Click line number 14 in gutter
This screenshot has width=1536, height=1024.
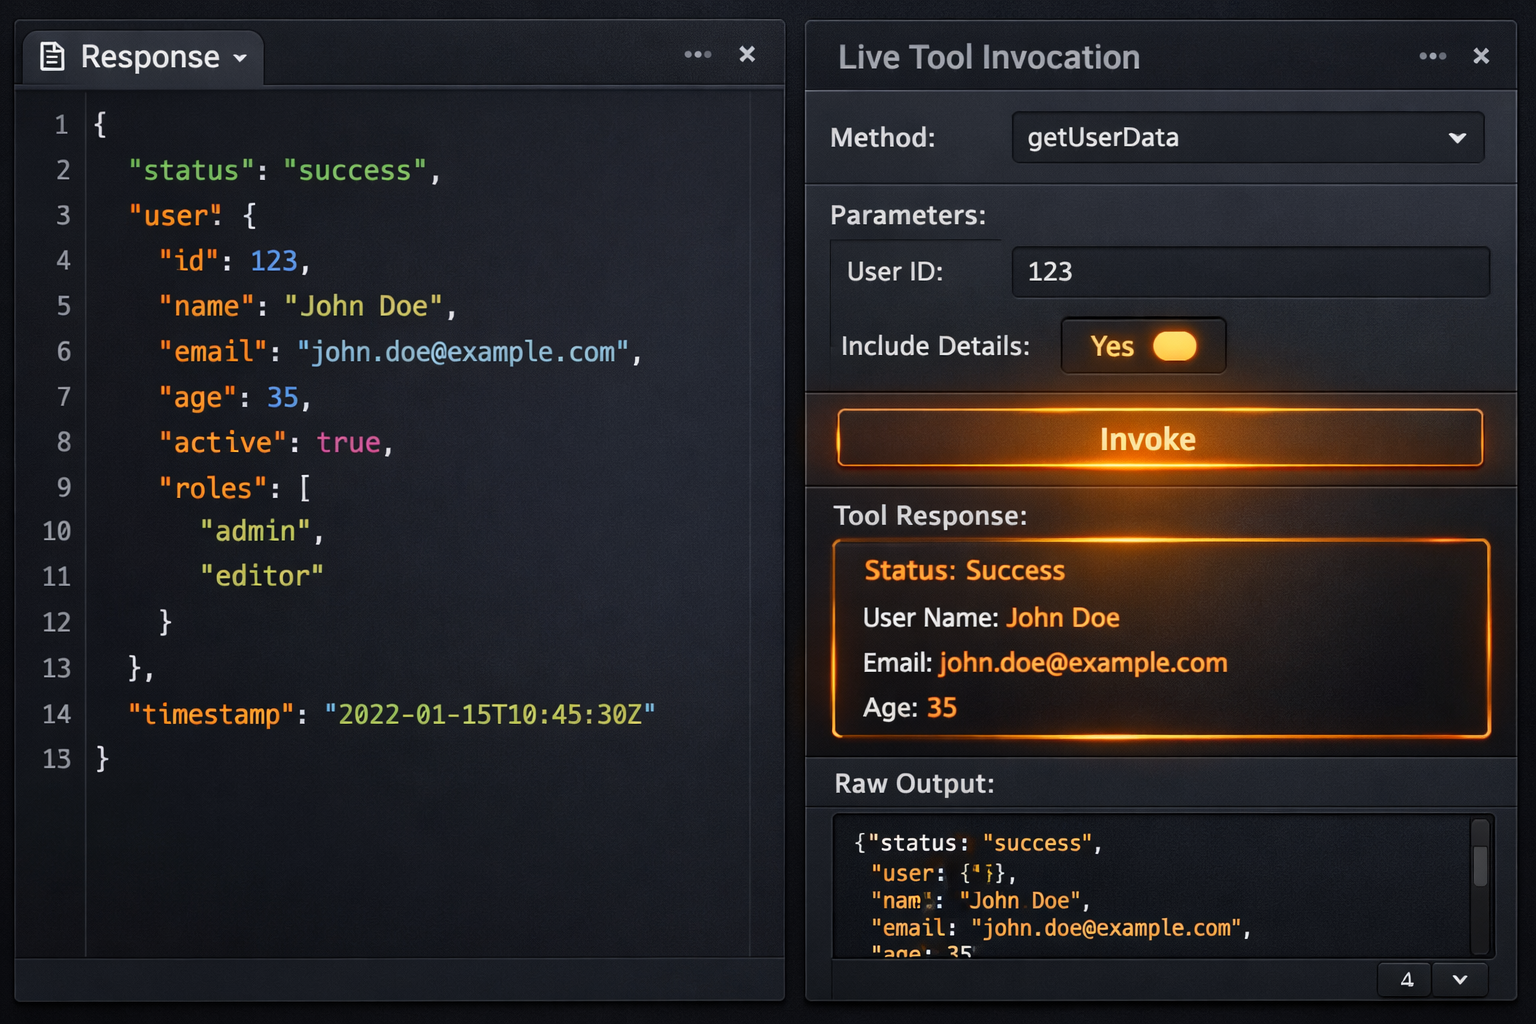click(57, 714)
